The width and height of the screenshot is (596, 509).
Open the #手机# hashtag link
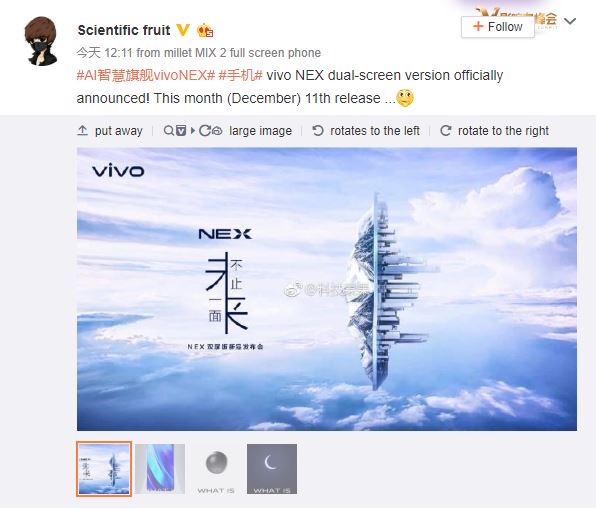(x=241, y=75)
